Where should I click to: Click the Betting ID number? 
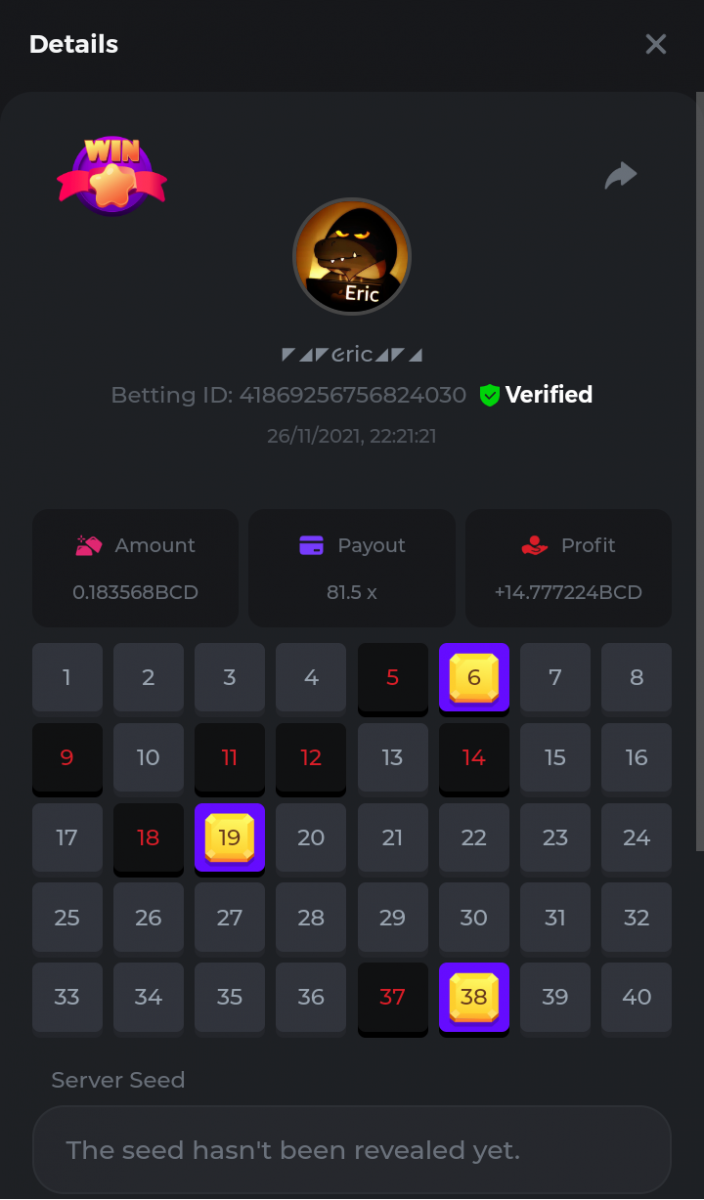tap(353, 395)
